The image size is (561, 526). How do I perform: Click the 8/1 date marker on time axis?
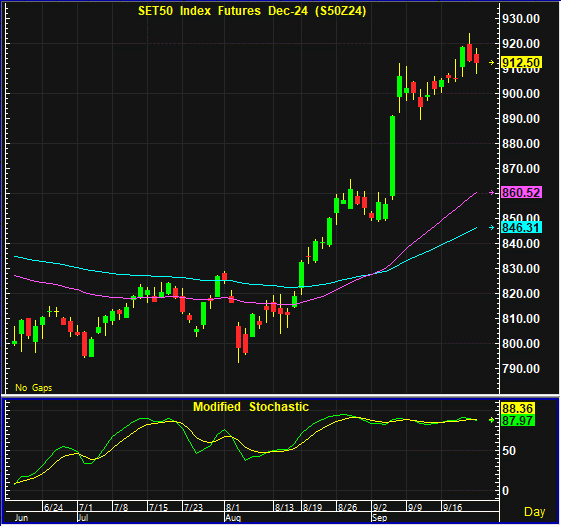233,507
